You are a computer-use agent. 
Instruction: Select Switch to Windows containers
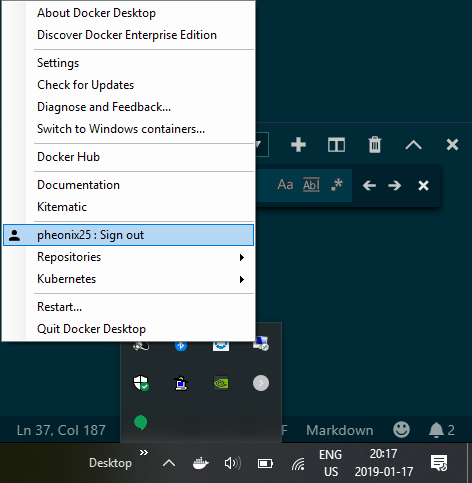[128, 129]
